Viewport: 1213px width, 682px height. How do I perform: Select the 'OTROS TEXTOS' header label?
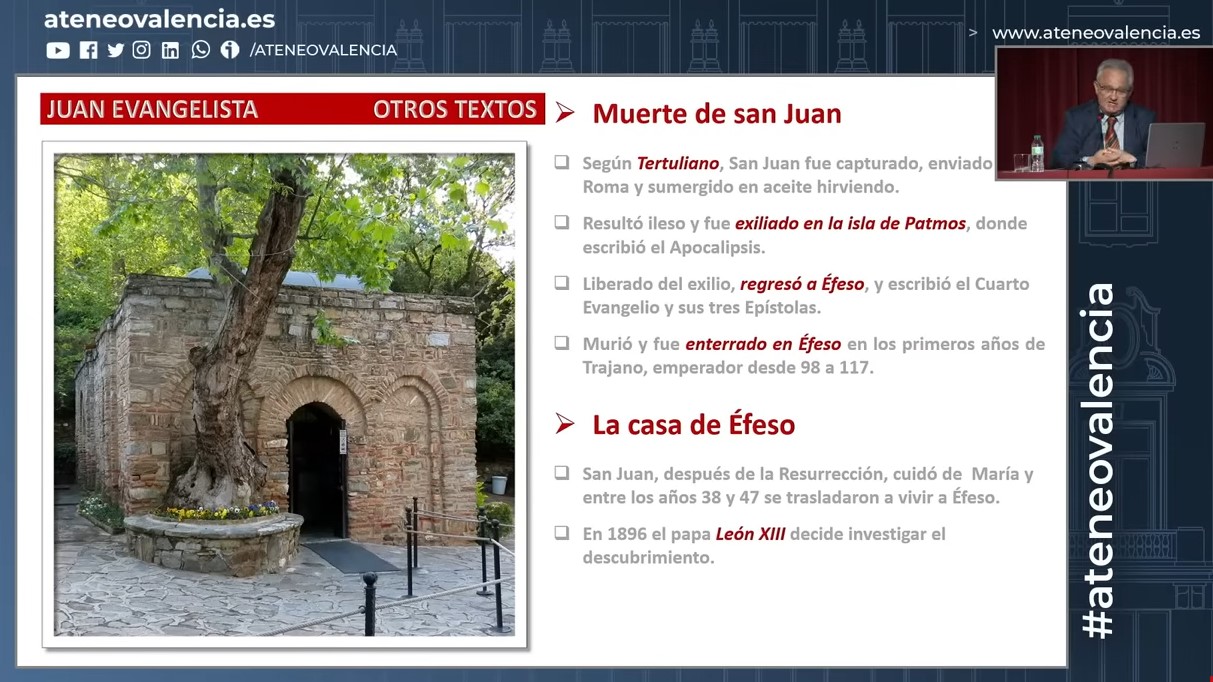tap(455, 110)
